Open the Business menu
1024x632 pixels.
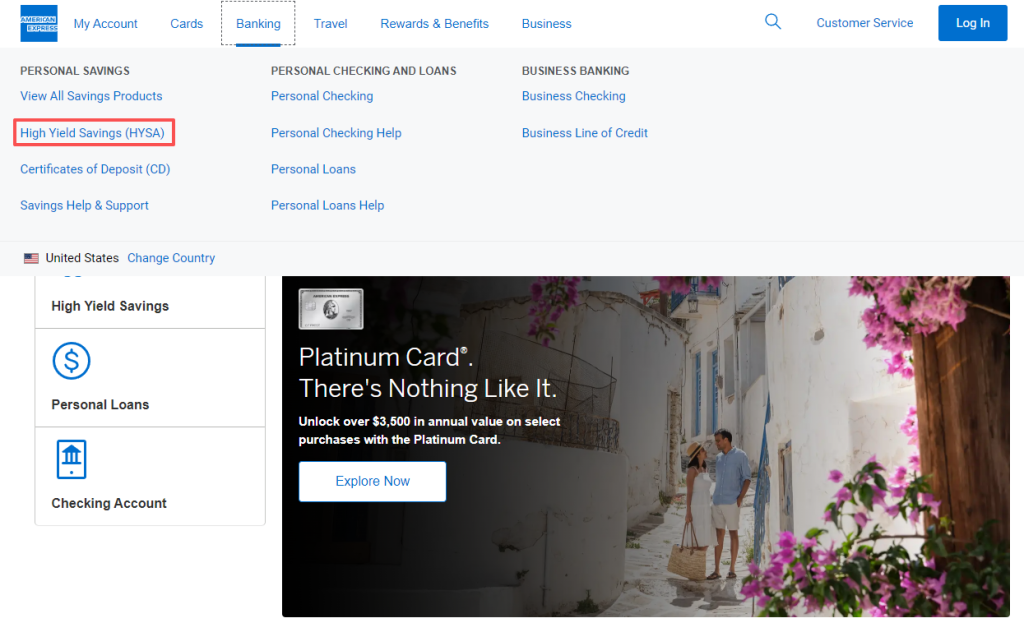click(547, 23)
